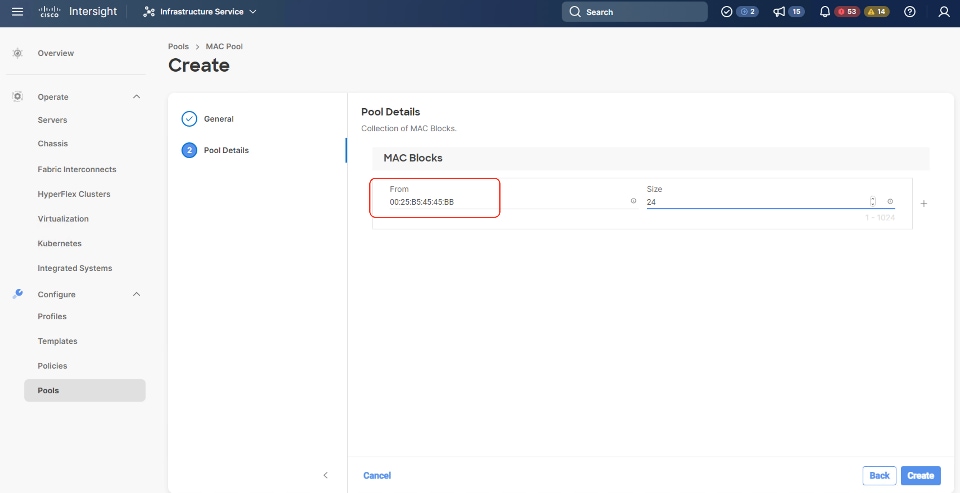Screen dimensions: 960x493
Task: Click the Cisco Intersight logo
Action: click(77, 12)
